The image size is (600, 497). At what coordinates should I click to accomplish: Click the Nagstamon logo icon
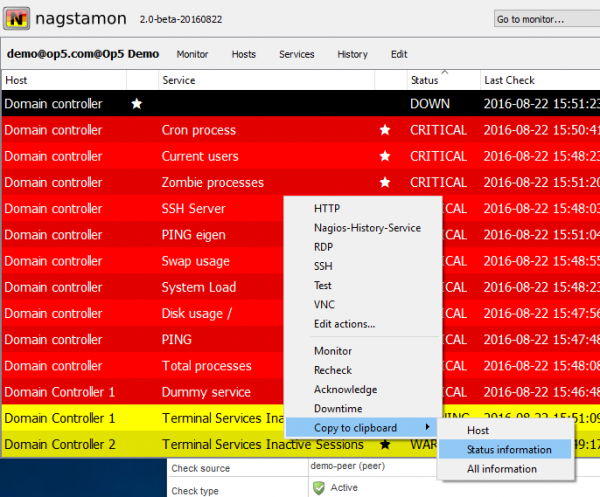pos(19,17)
